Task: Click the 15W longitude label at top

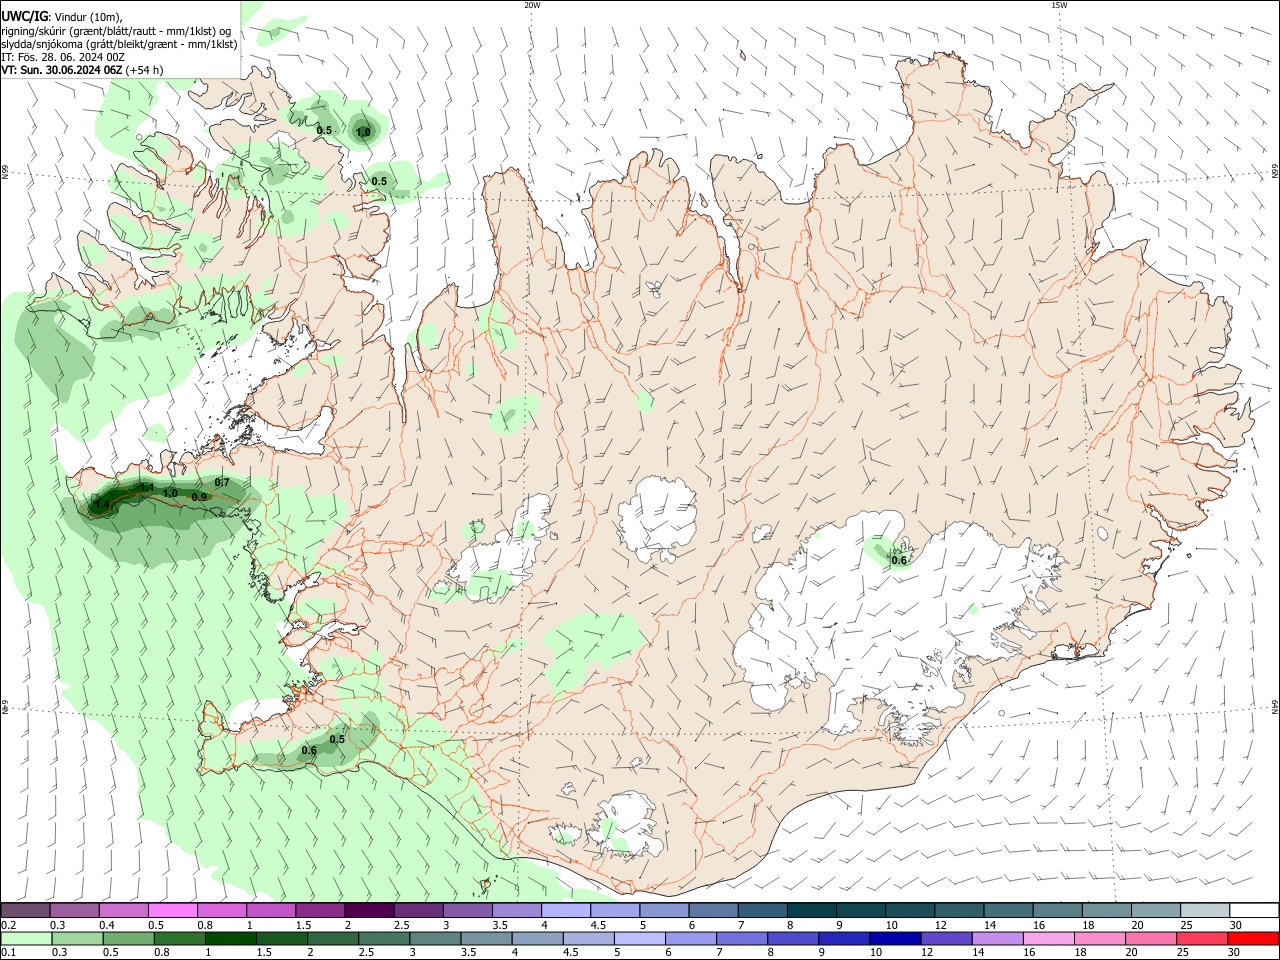Action: [x=1059, y=5]
